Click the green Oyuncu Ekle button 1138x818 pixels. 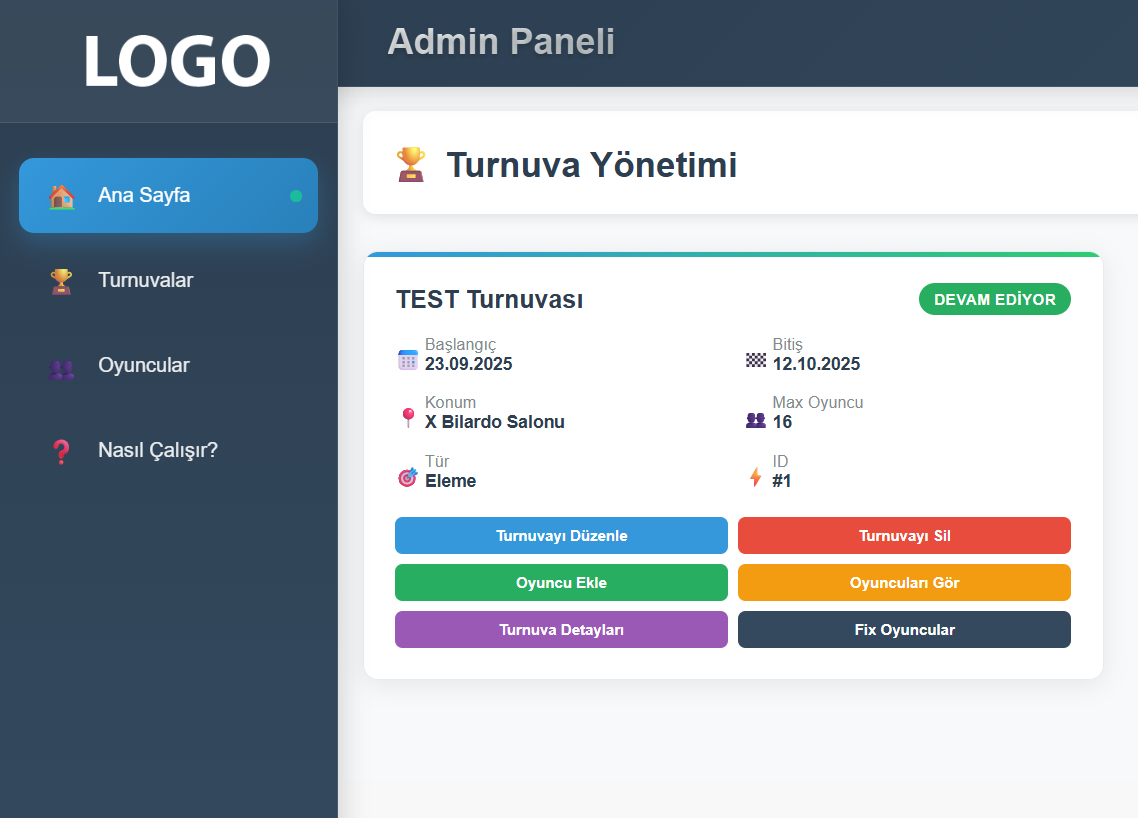(561, 583)
